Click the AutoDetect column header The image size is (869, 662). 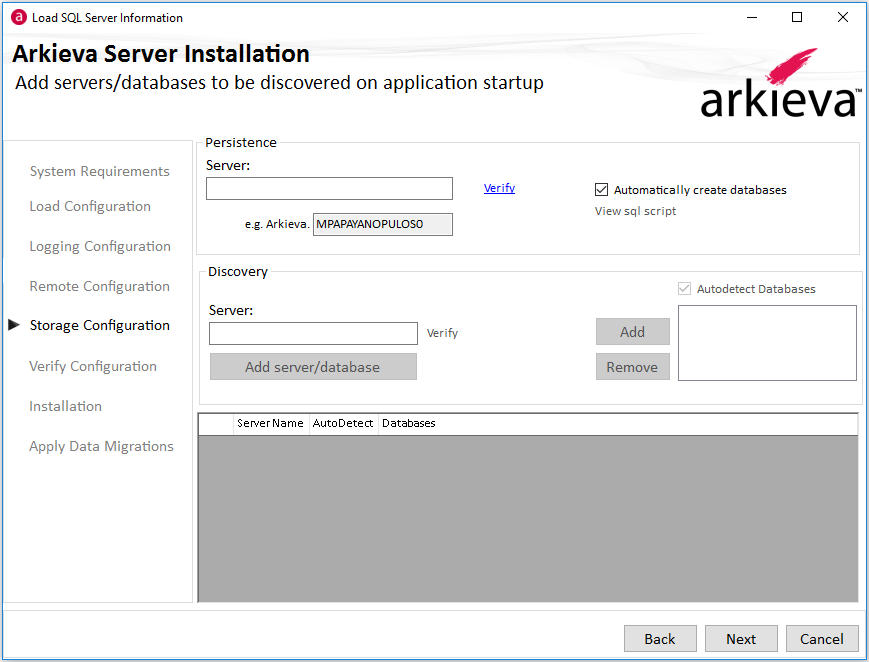pos(344,424)
